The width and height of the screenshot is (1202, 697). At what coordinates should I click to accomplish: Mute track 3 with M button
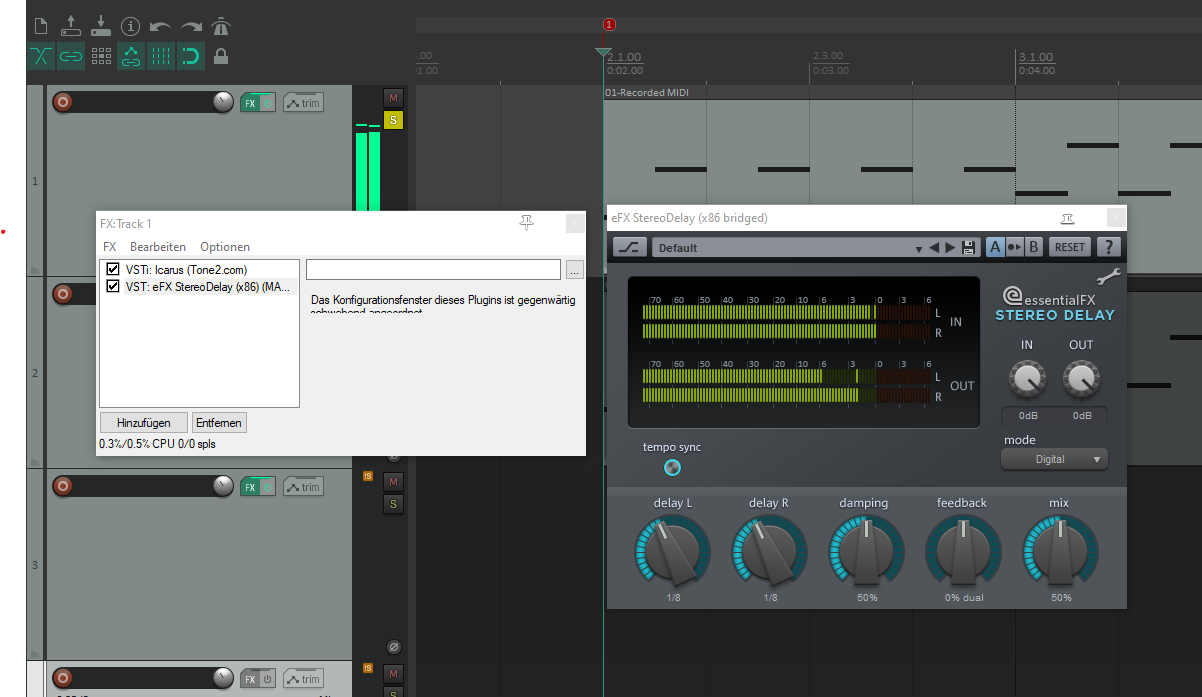point(393,482)
